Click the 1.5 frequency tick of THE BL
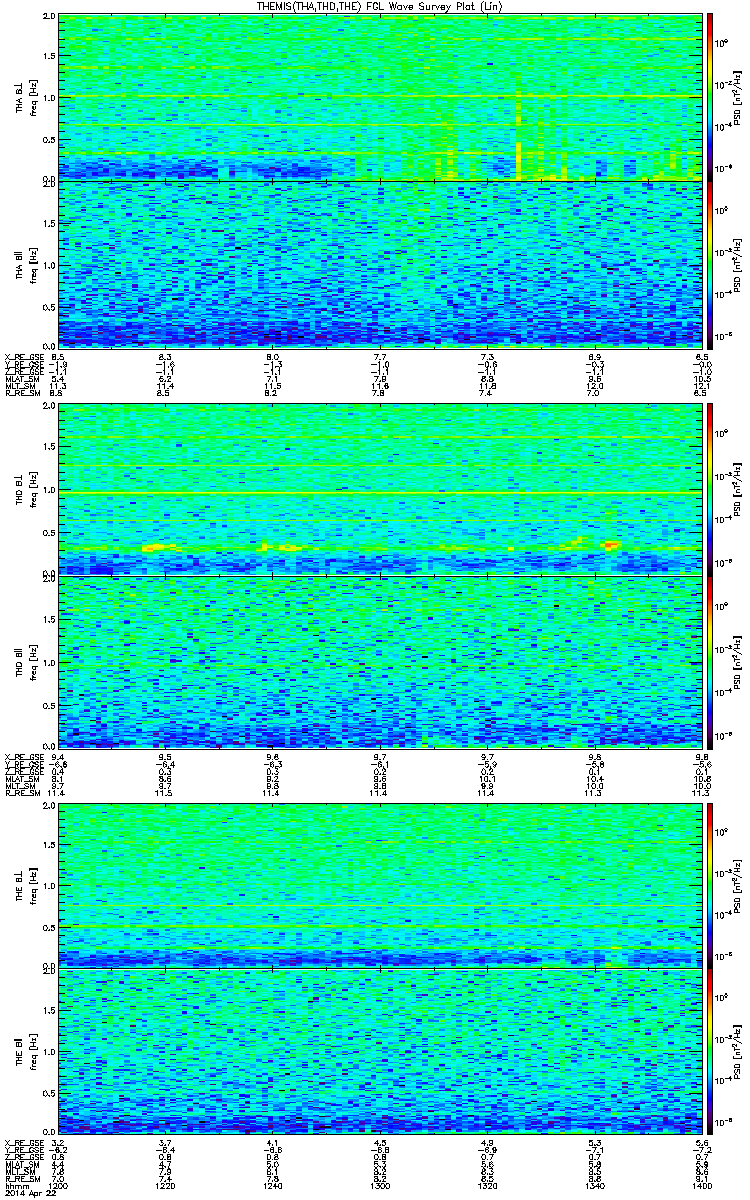 pos(49,843)
